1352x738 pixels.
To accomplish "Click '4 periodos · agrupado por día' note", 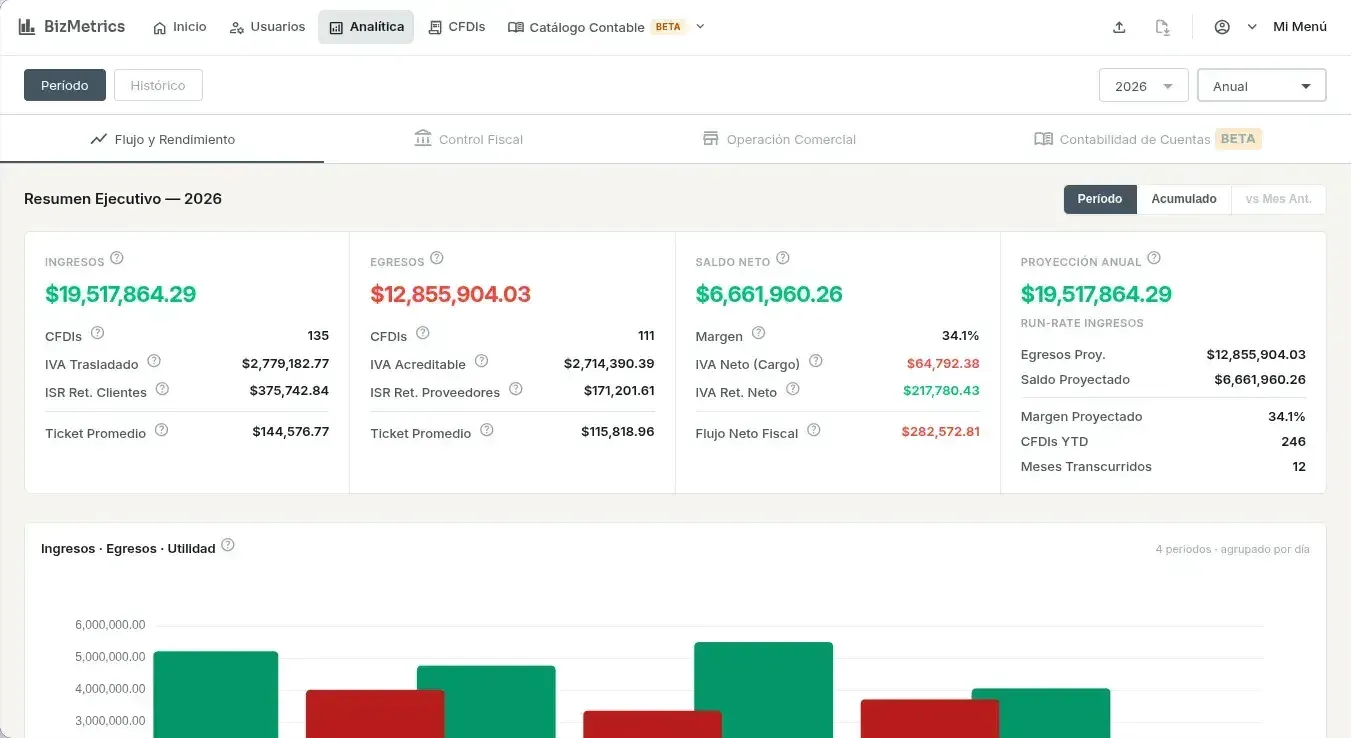I will (1232, 549).
